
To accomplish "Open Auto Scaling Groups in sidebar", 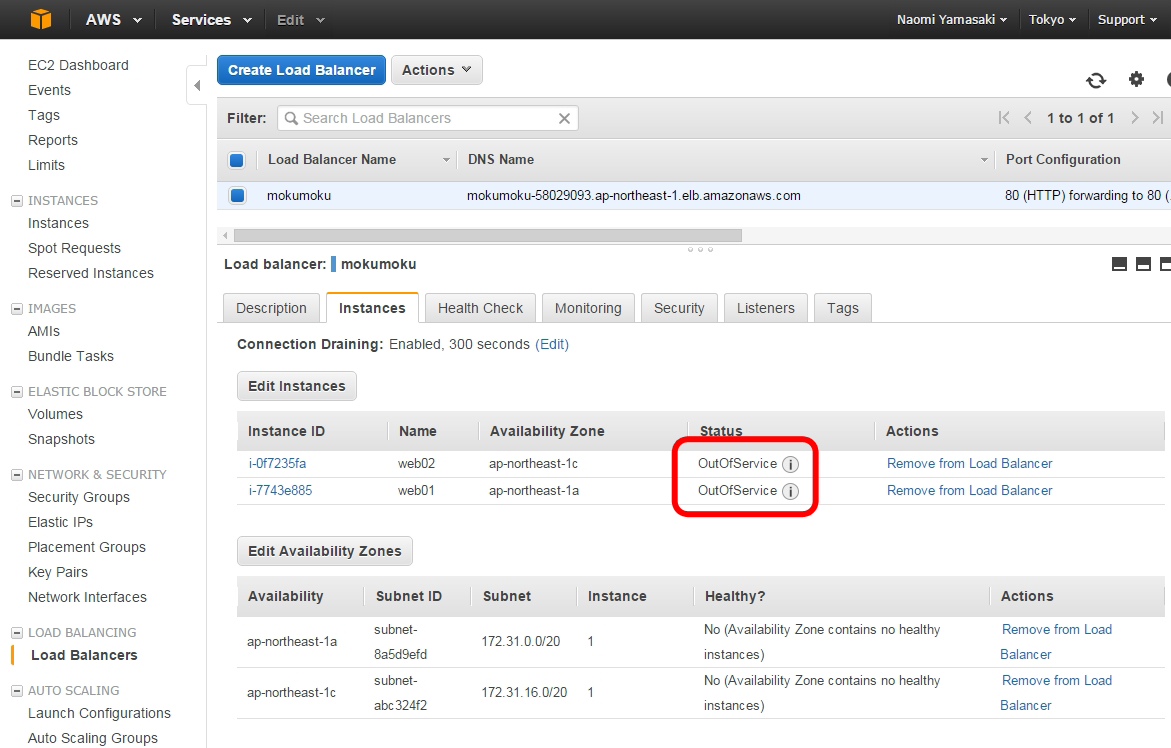I will click(93, 738).
